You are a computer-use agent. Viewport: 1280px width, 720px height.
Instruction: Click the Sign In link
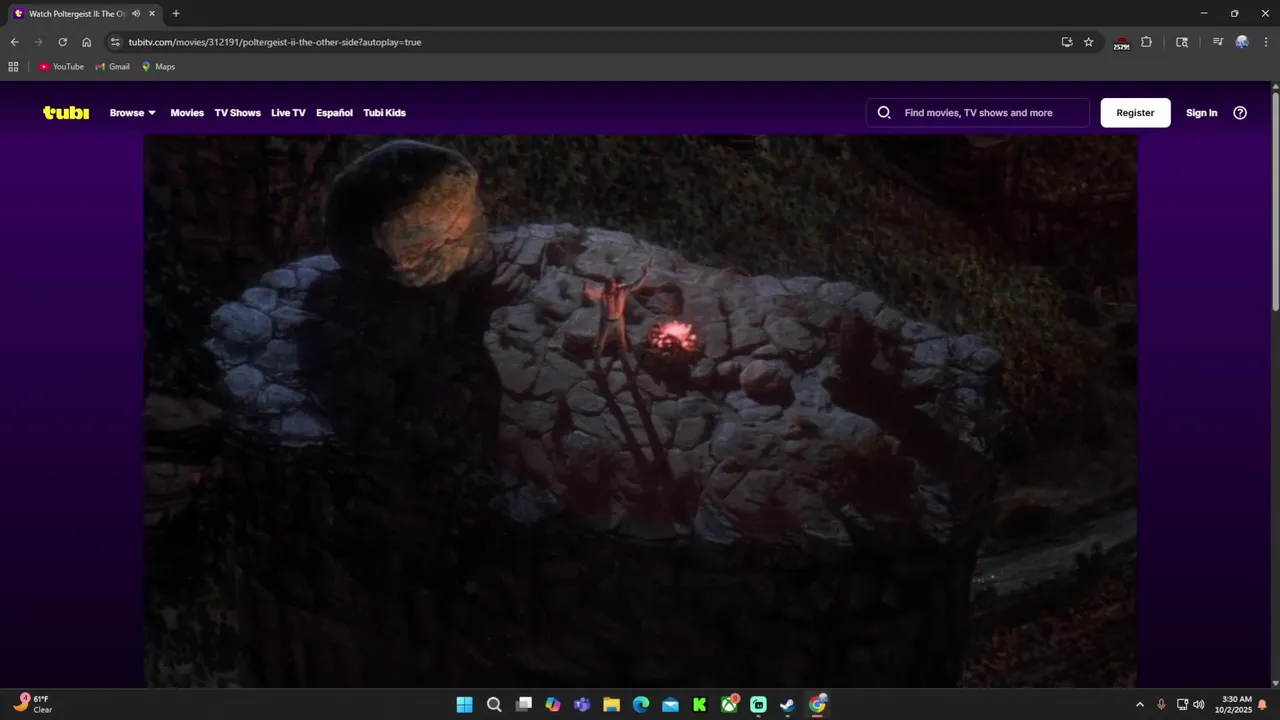pyautogui.click(x=1201, y=113)
